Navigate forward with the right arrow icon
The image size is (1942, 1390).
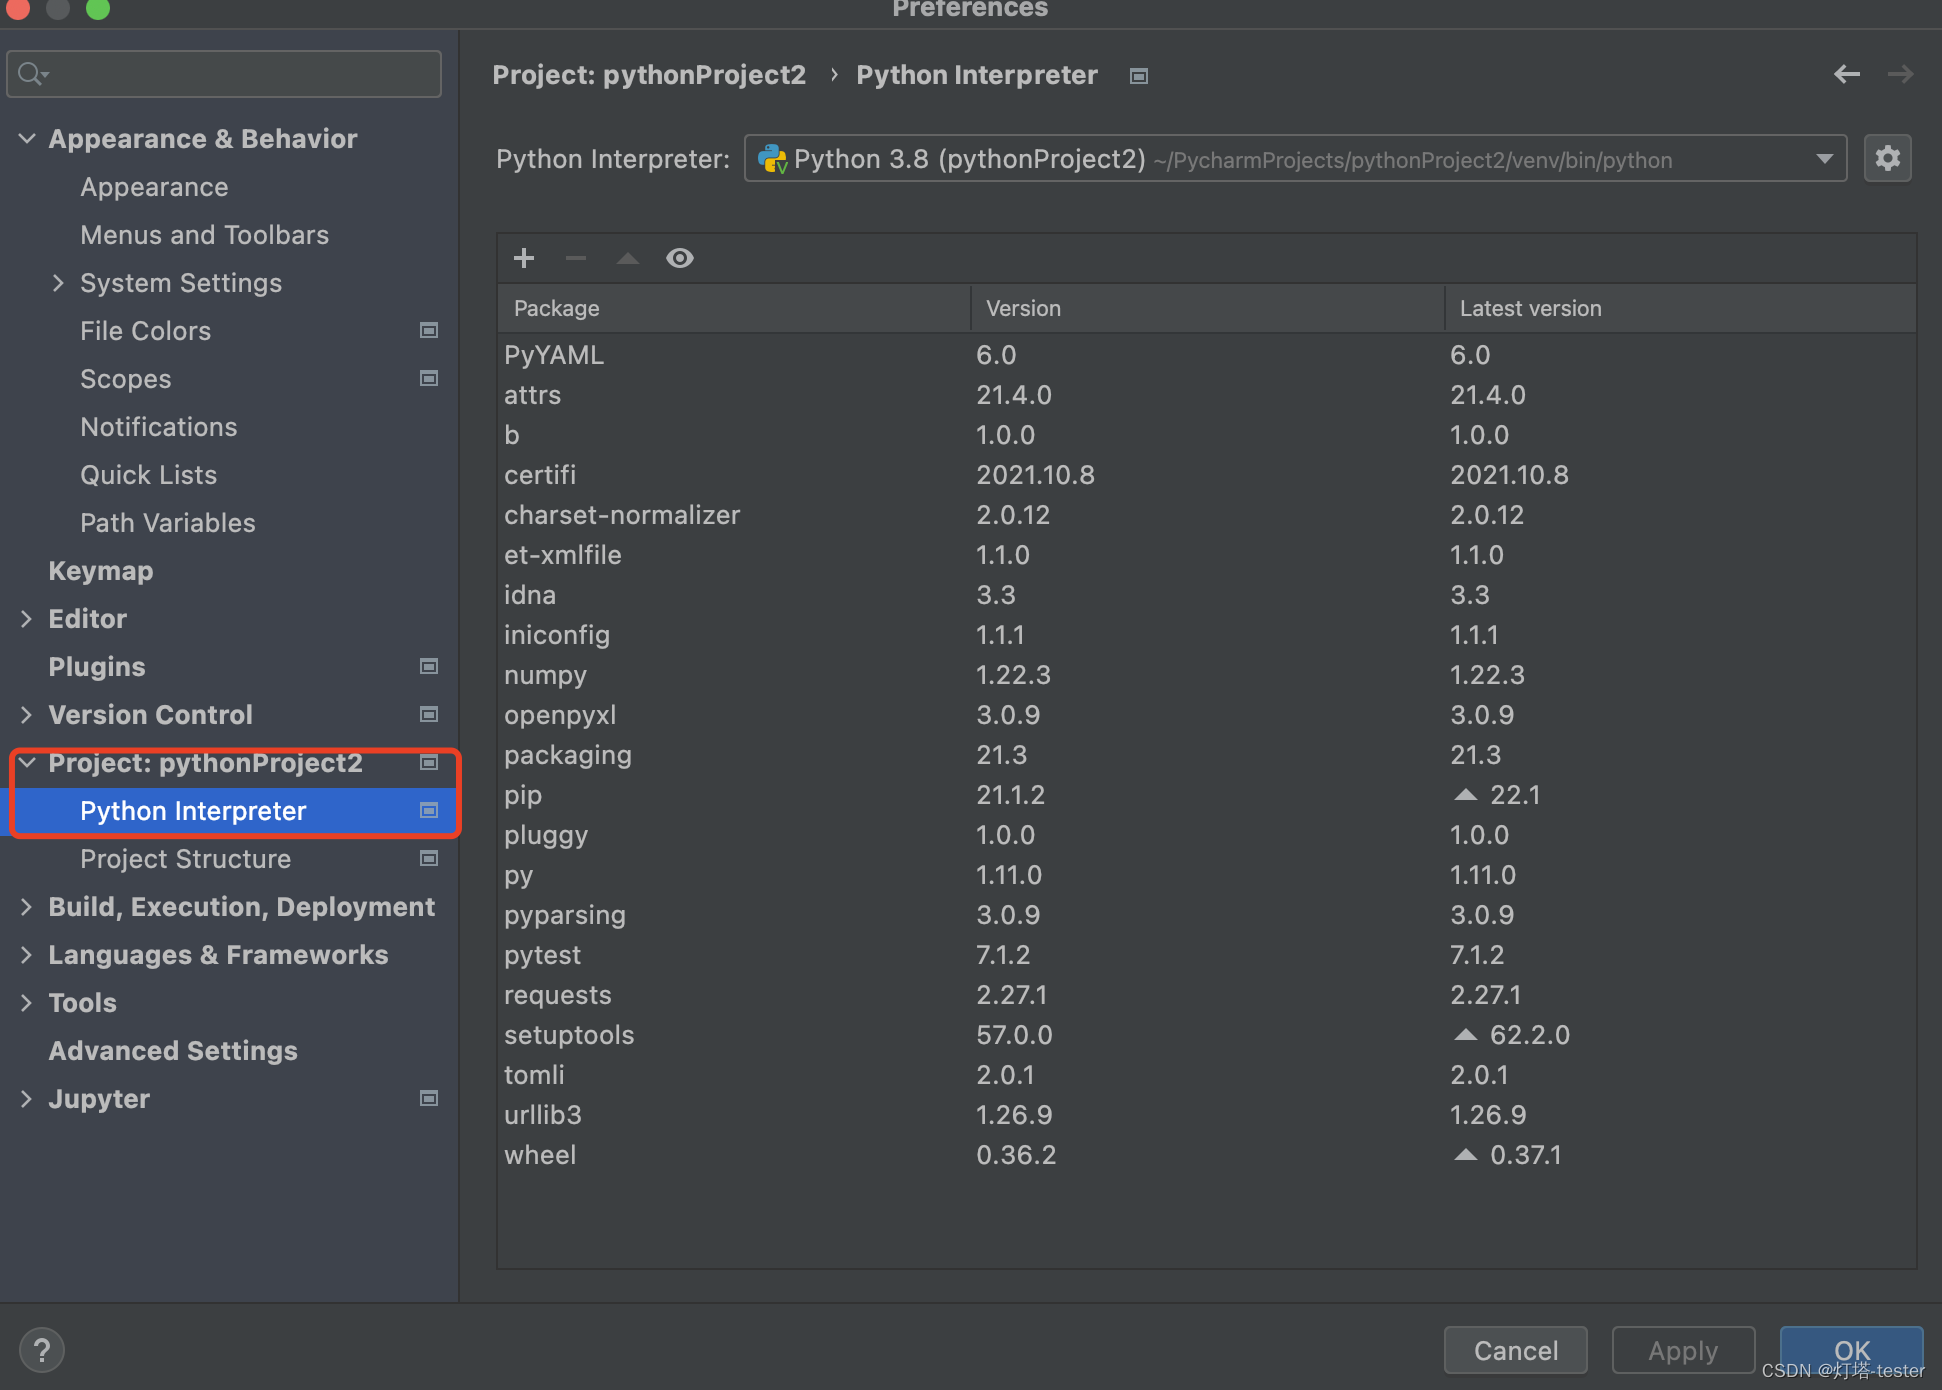(1901, 74)
